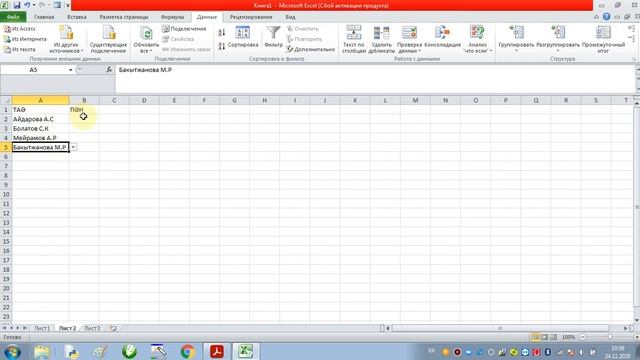Adjust the zoom slider handle

[610, 337]
